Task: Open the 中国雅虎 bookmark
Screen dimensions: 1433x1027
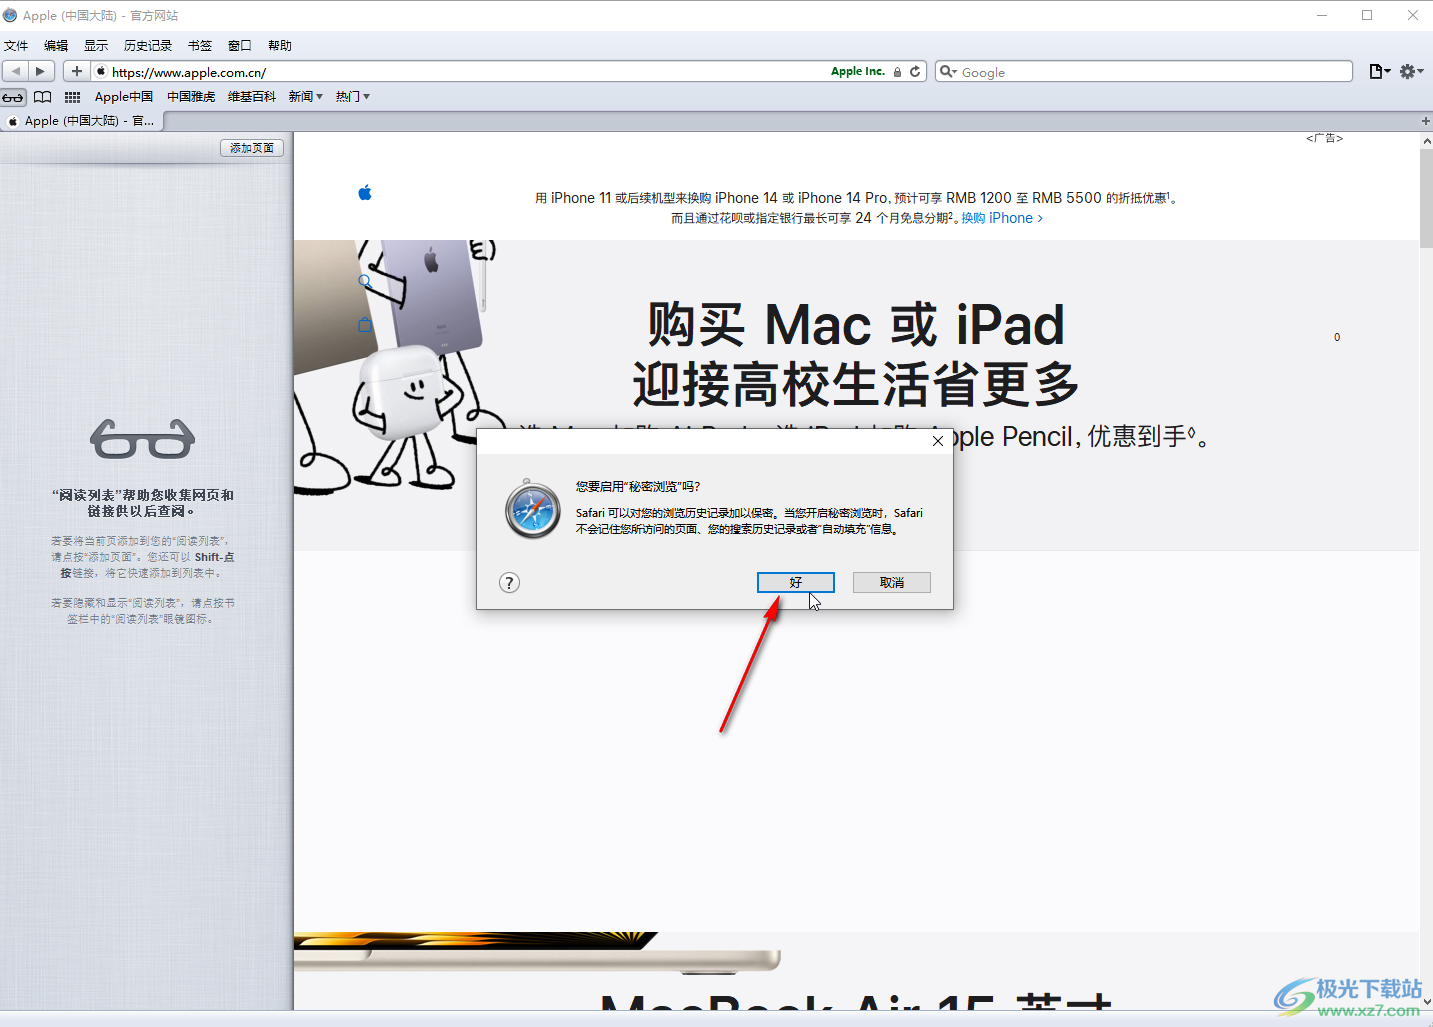Action: pos(191,97)
